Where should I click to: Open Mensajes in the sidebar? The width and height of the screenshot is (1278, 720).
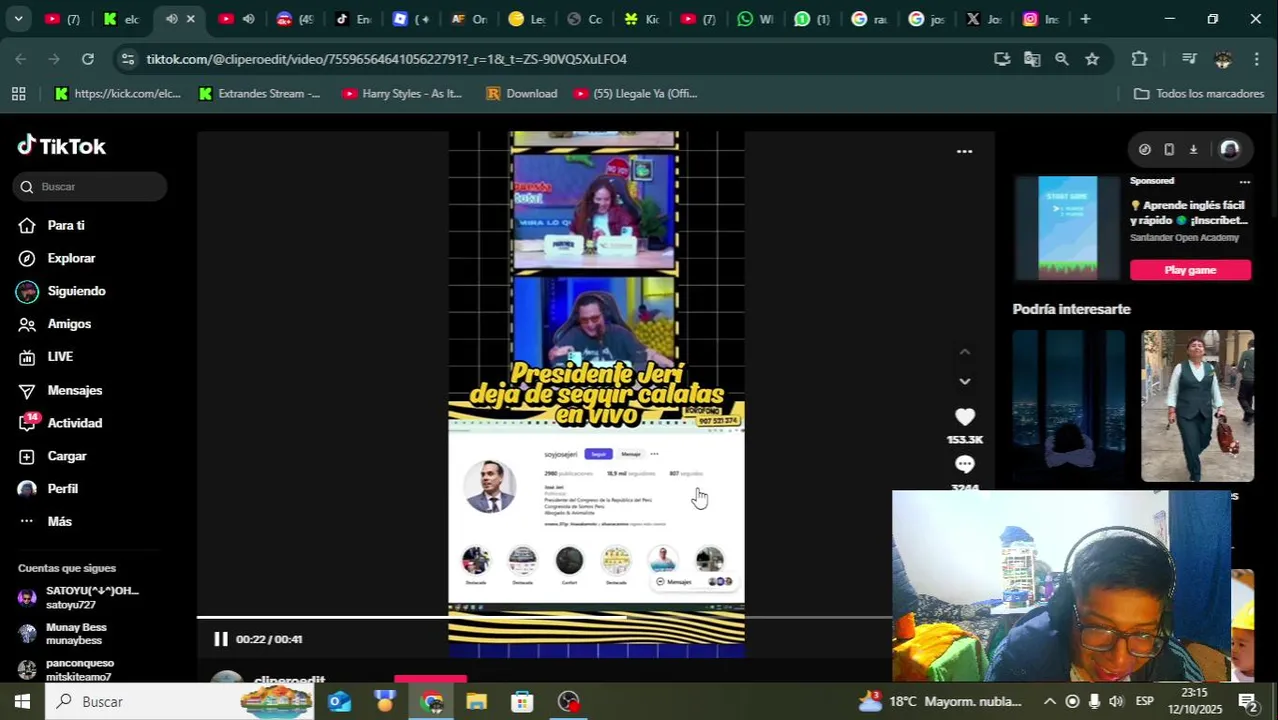pos(74,390)
